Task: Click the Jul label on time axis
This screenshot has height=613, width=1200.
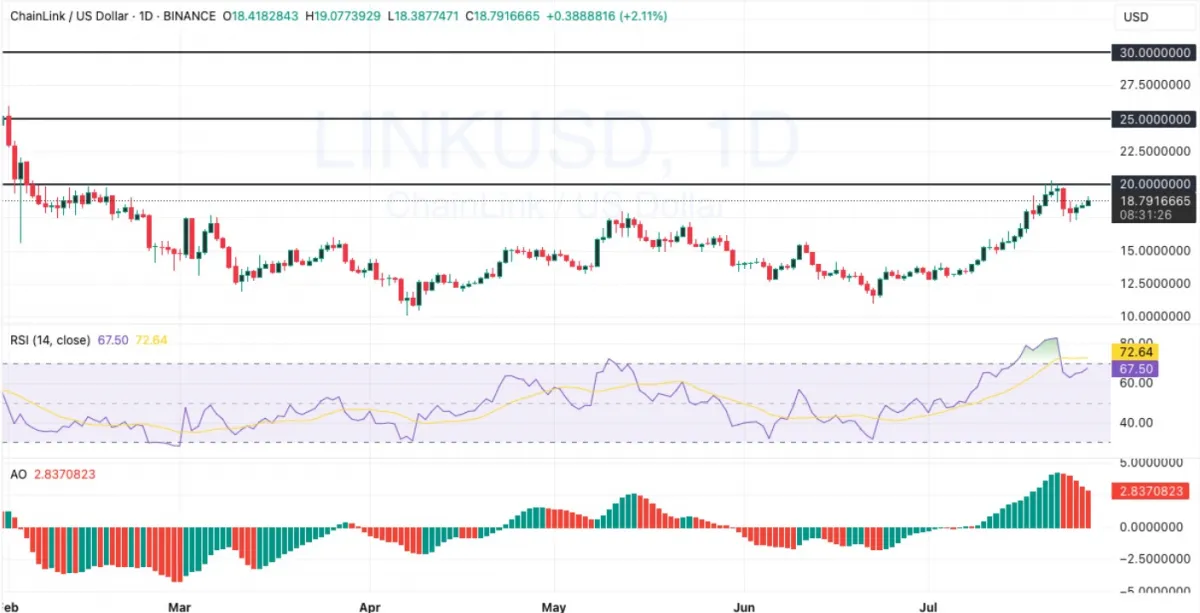Action: pos(926,606)
